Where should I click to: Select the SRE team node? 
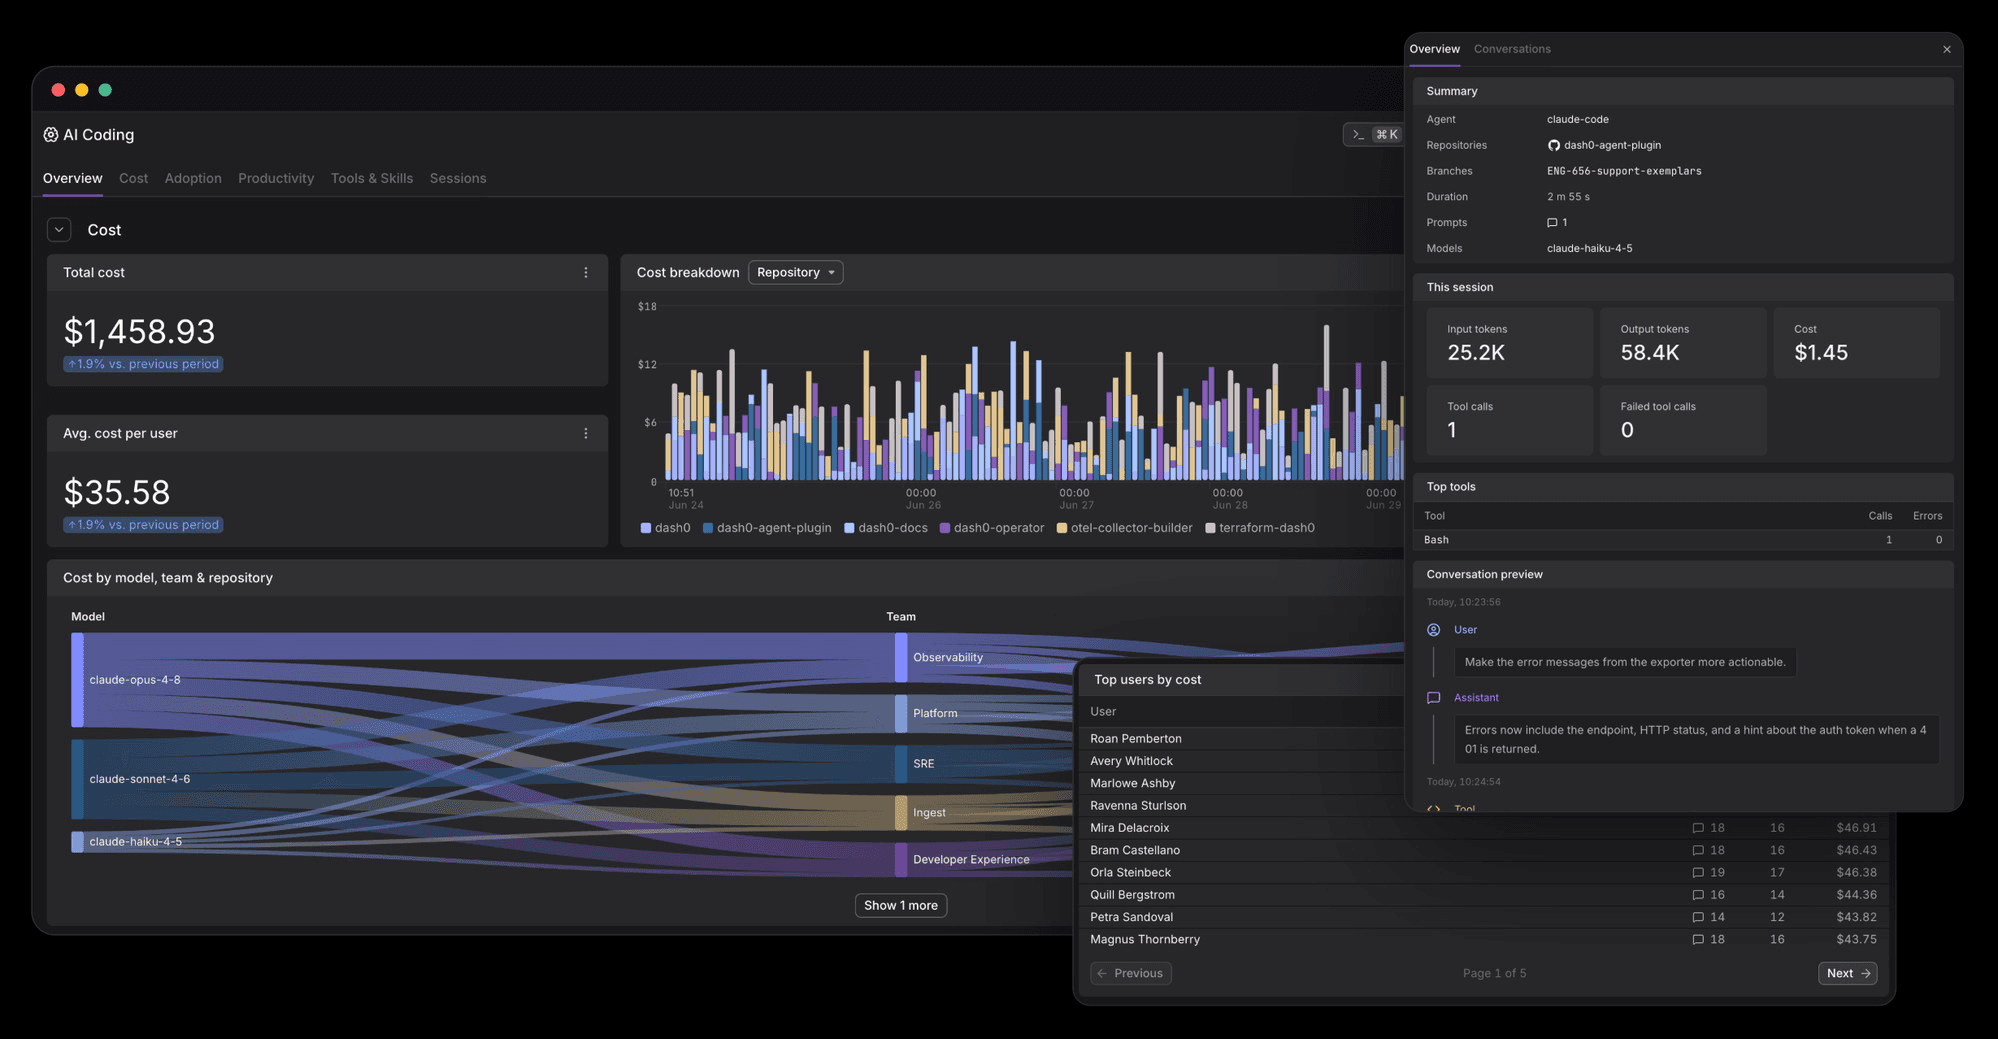click(901, 764)
